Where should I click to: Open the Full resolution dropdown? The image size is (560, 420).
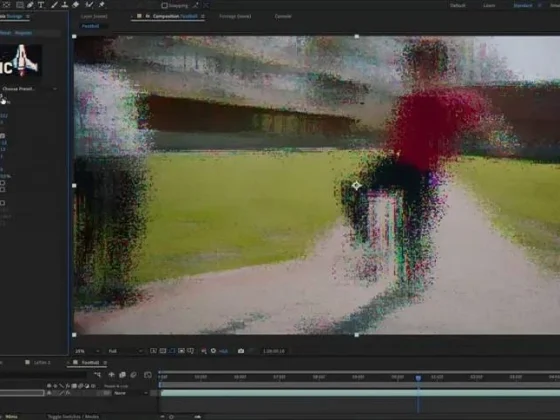coord(125,351)
